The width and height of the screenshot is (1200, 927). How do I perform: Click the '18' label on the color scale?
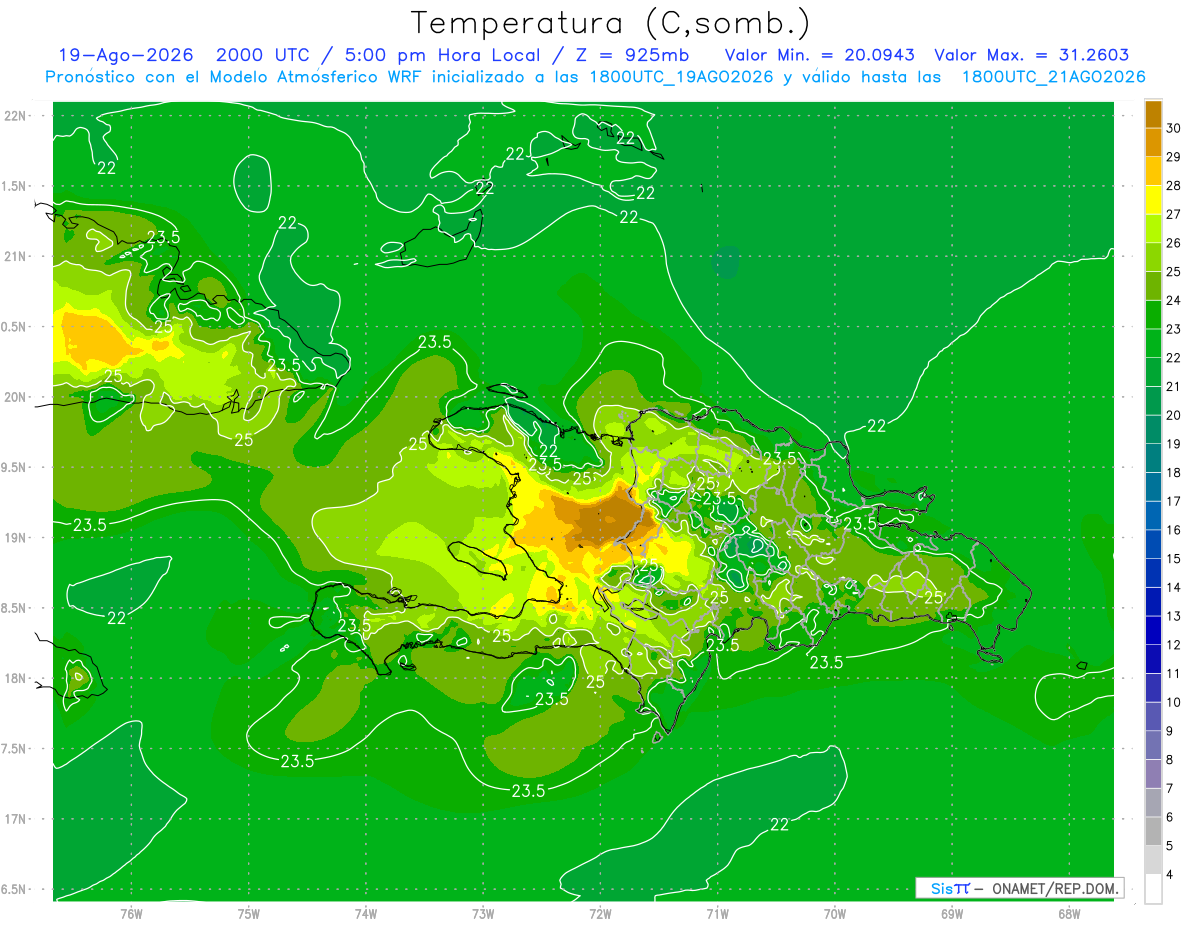[1174, 472]
